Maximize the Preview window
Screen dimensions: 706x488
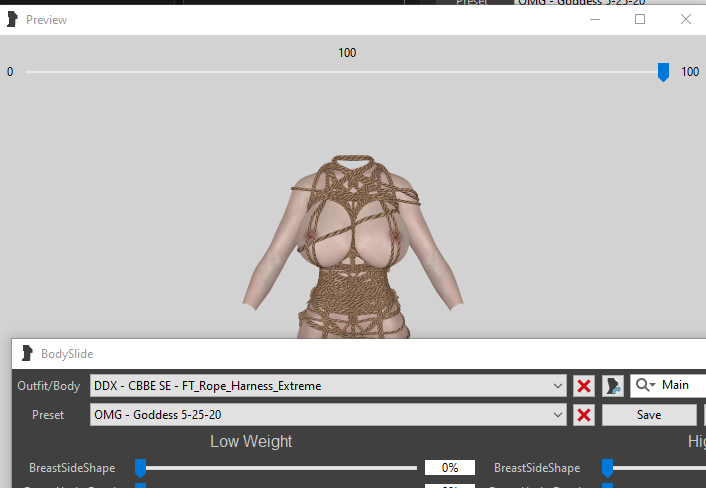click(640, 19)
